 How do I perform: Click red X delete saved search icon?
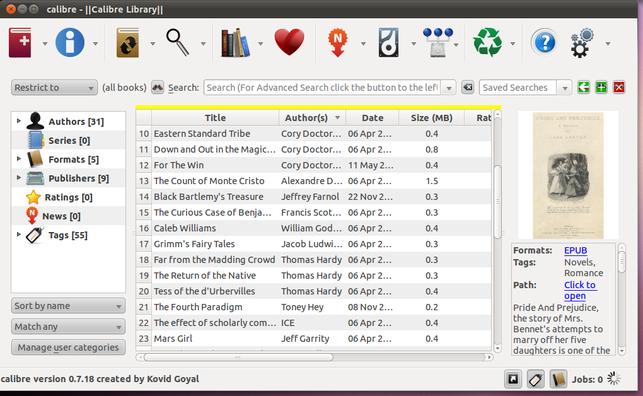(619, 87)
